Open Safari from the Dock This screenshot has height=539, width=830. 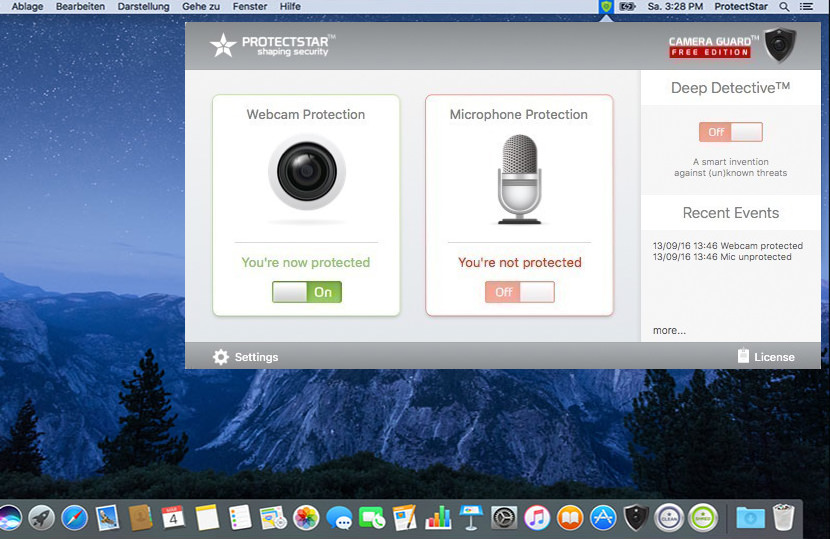(x=74, y=518)
